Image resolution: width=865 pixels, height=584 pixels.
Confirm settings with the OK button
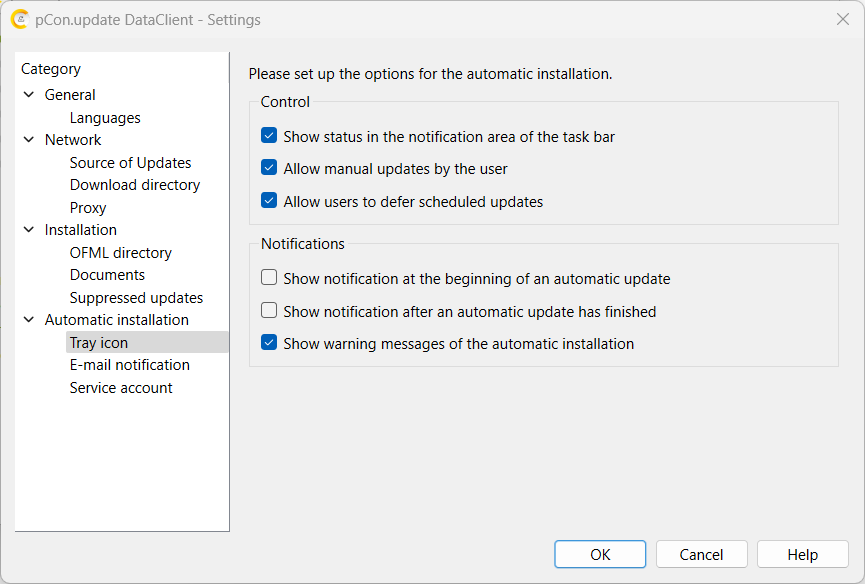coord(600,554)
